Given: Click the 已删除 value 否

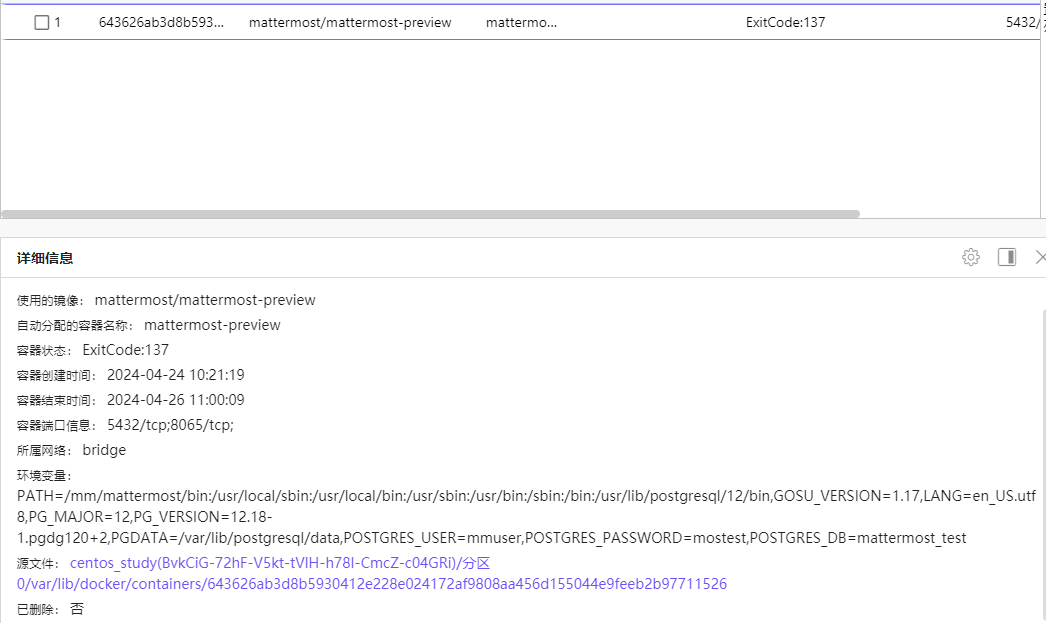Looking at the screenshot, I should pos(77,608).
